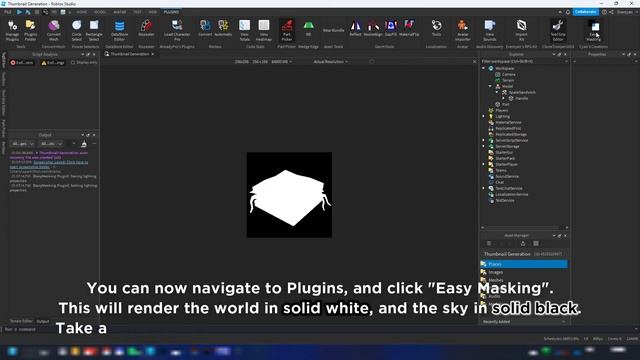Enable the Display only checkbox
Viewport: 640px width, 360px height.
tap(73, 62)
